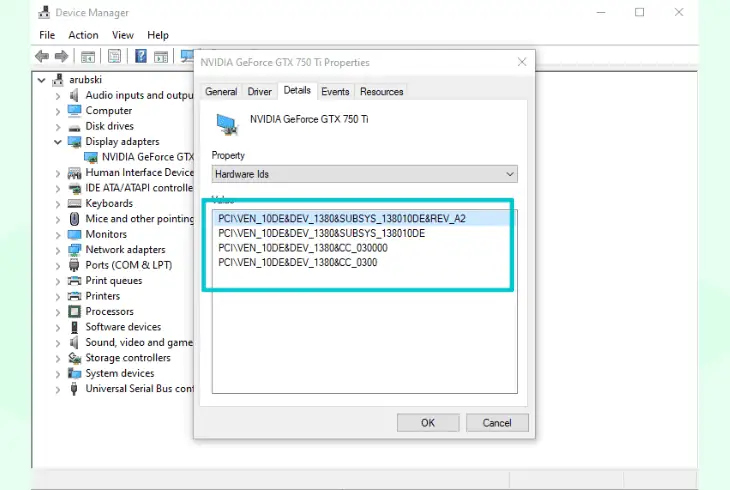Click the blue Help question-mark toolbar icon
Image resolution: width=730 pixels, height=490 pixels.
coord(141,56)
